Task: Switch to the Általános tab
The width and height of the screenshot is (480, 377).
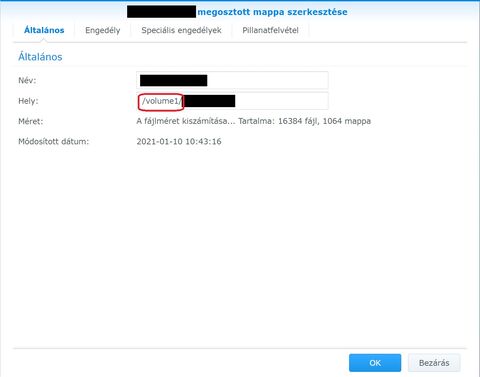Action: click(x=44, y=30)
